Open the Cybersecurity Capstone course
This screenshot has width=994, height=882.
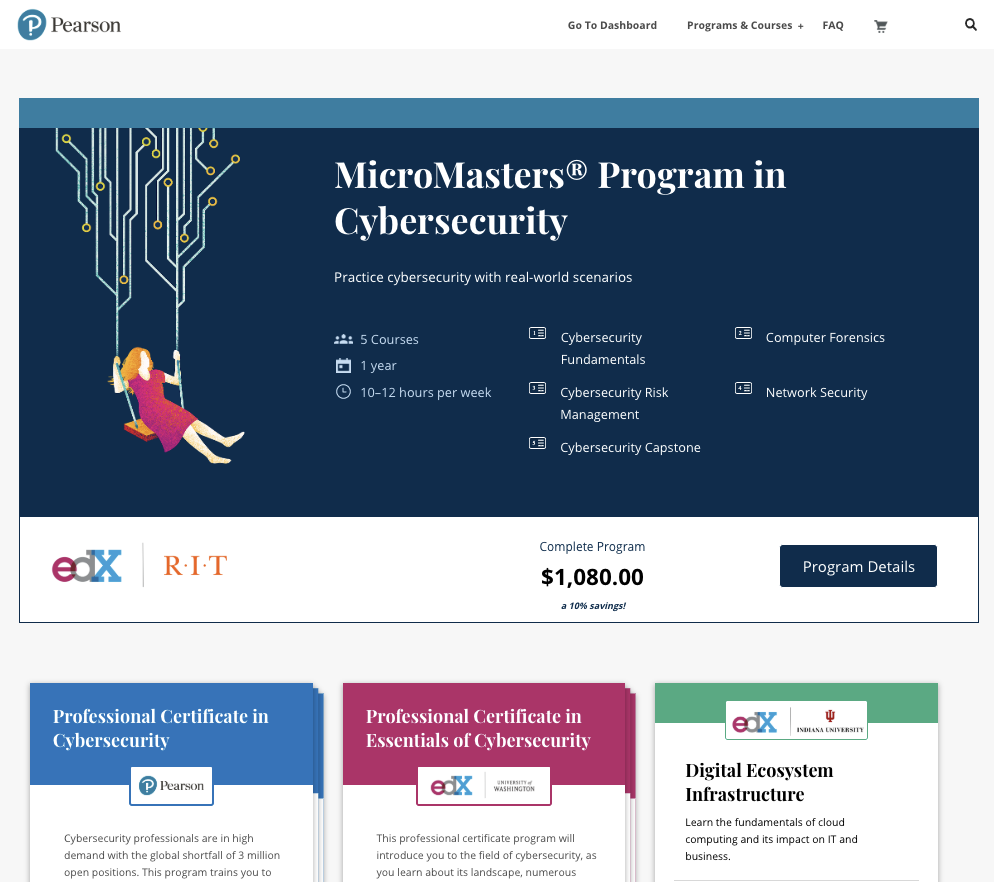pos(630,448)
